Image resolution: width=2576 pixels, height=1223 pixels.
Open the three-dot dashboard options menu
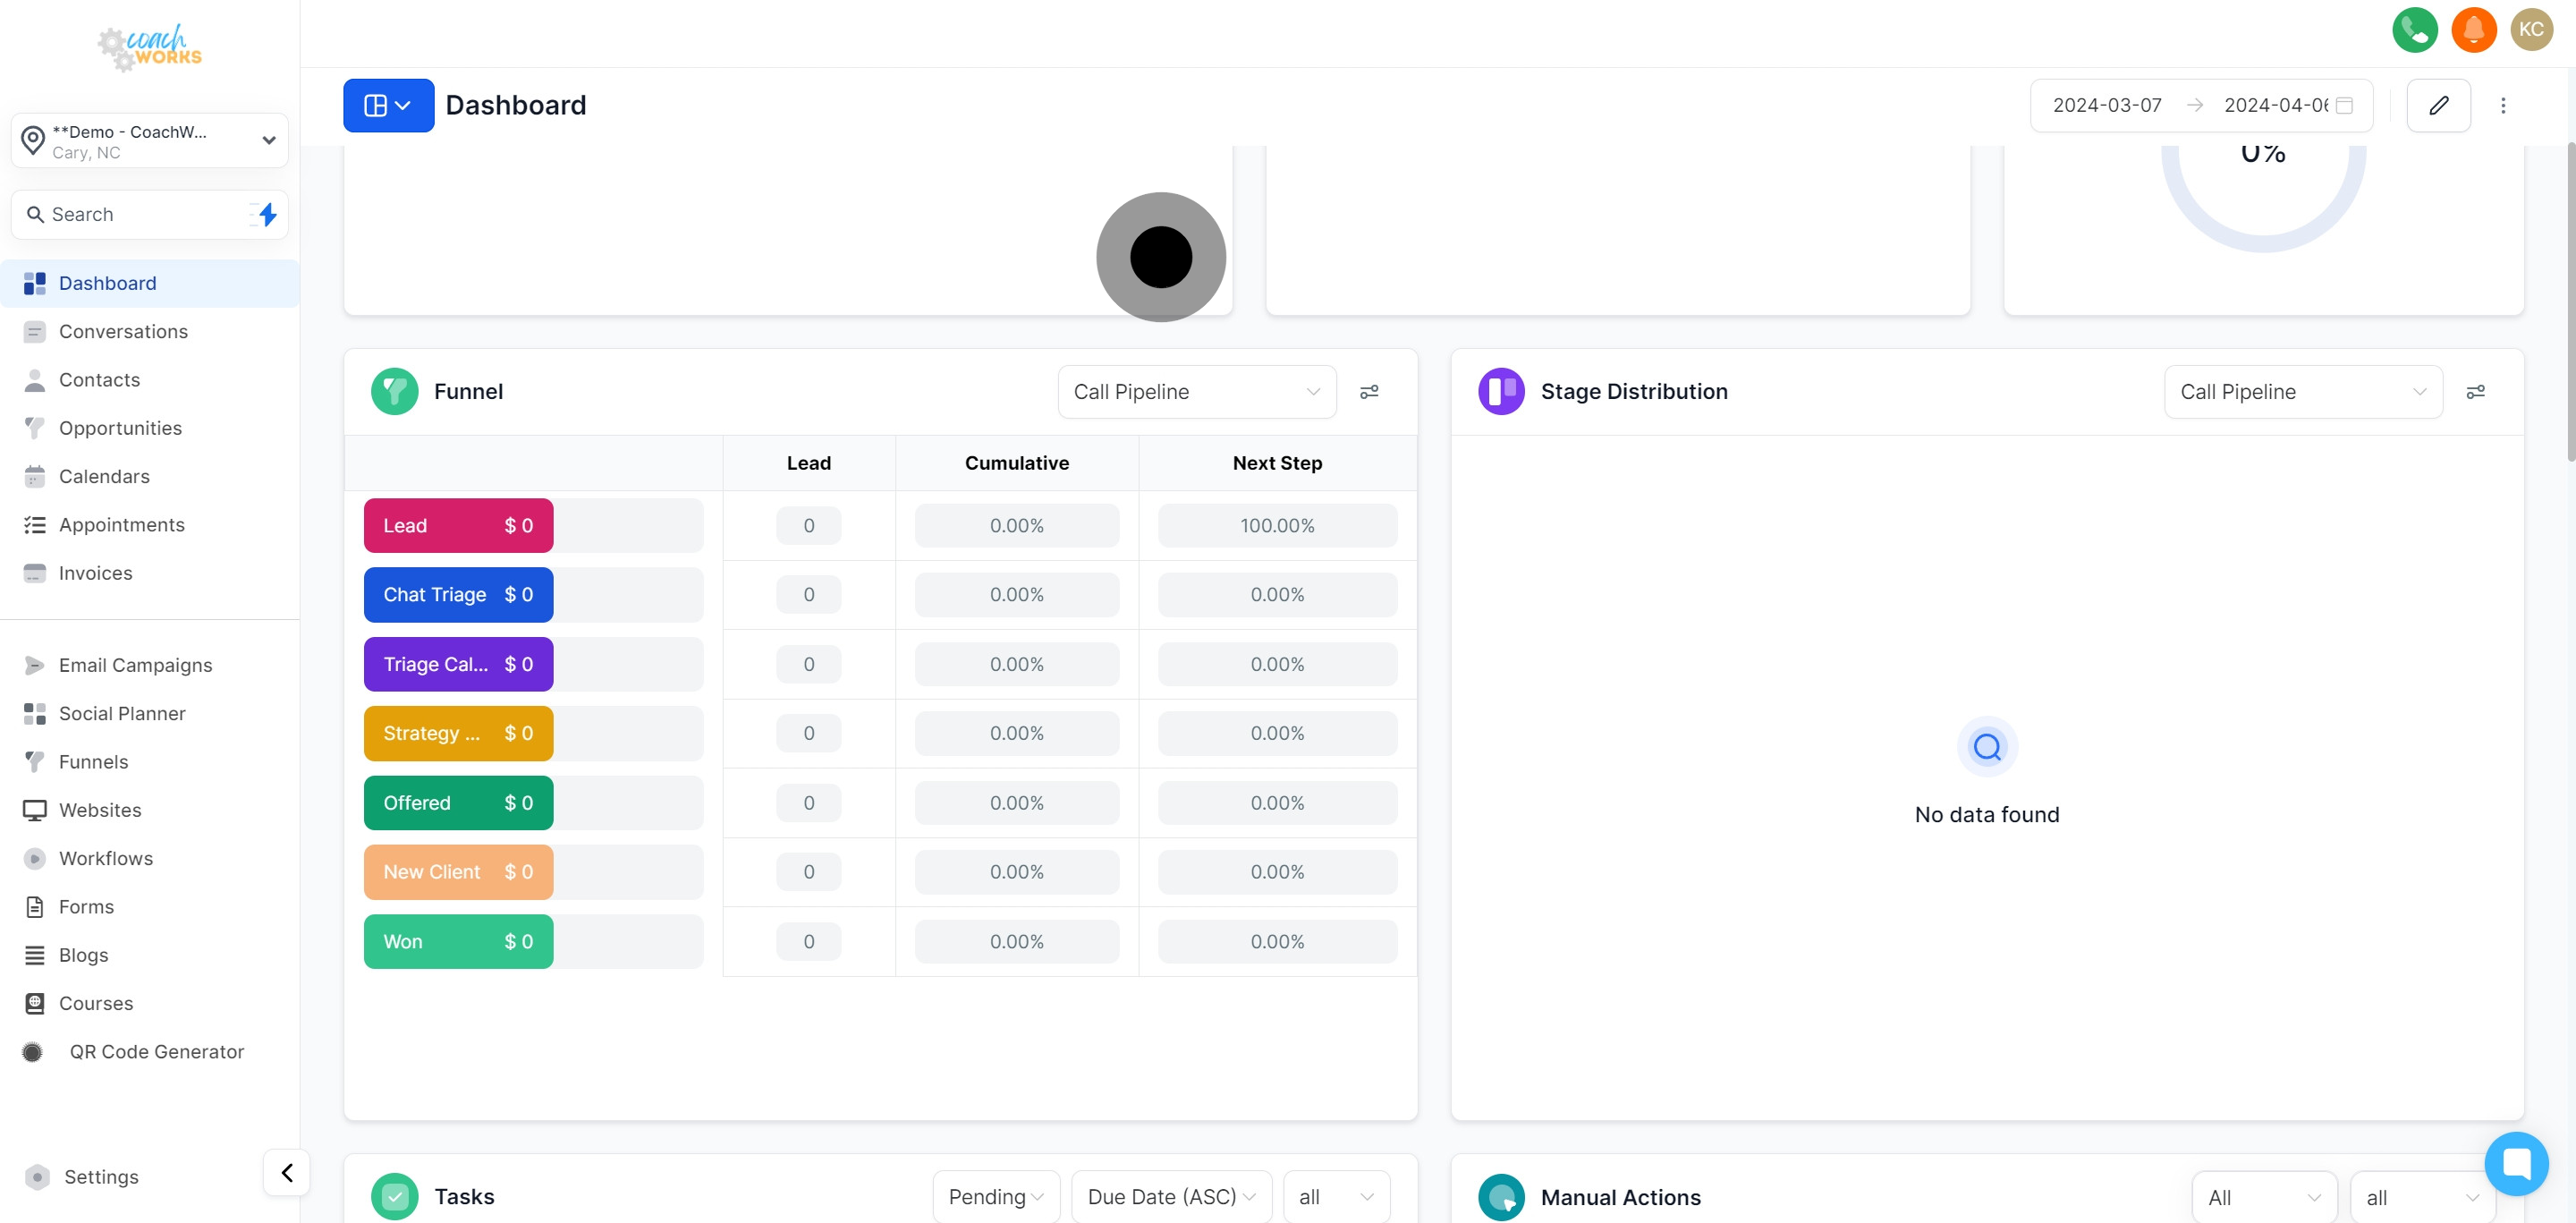2503,105
